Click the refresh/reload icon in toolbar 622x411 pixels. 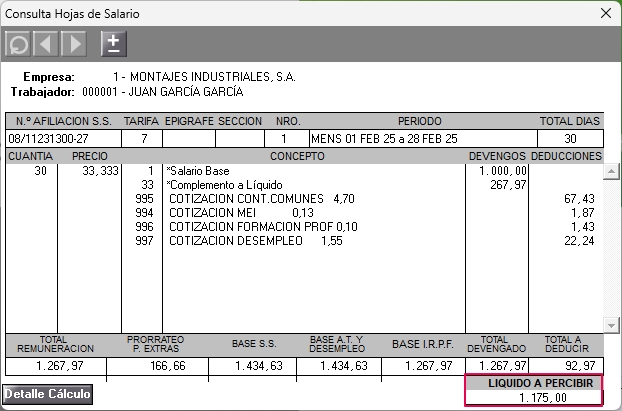click(18, 44)
